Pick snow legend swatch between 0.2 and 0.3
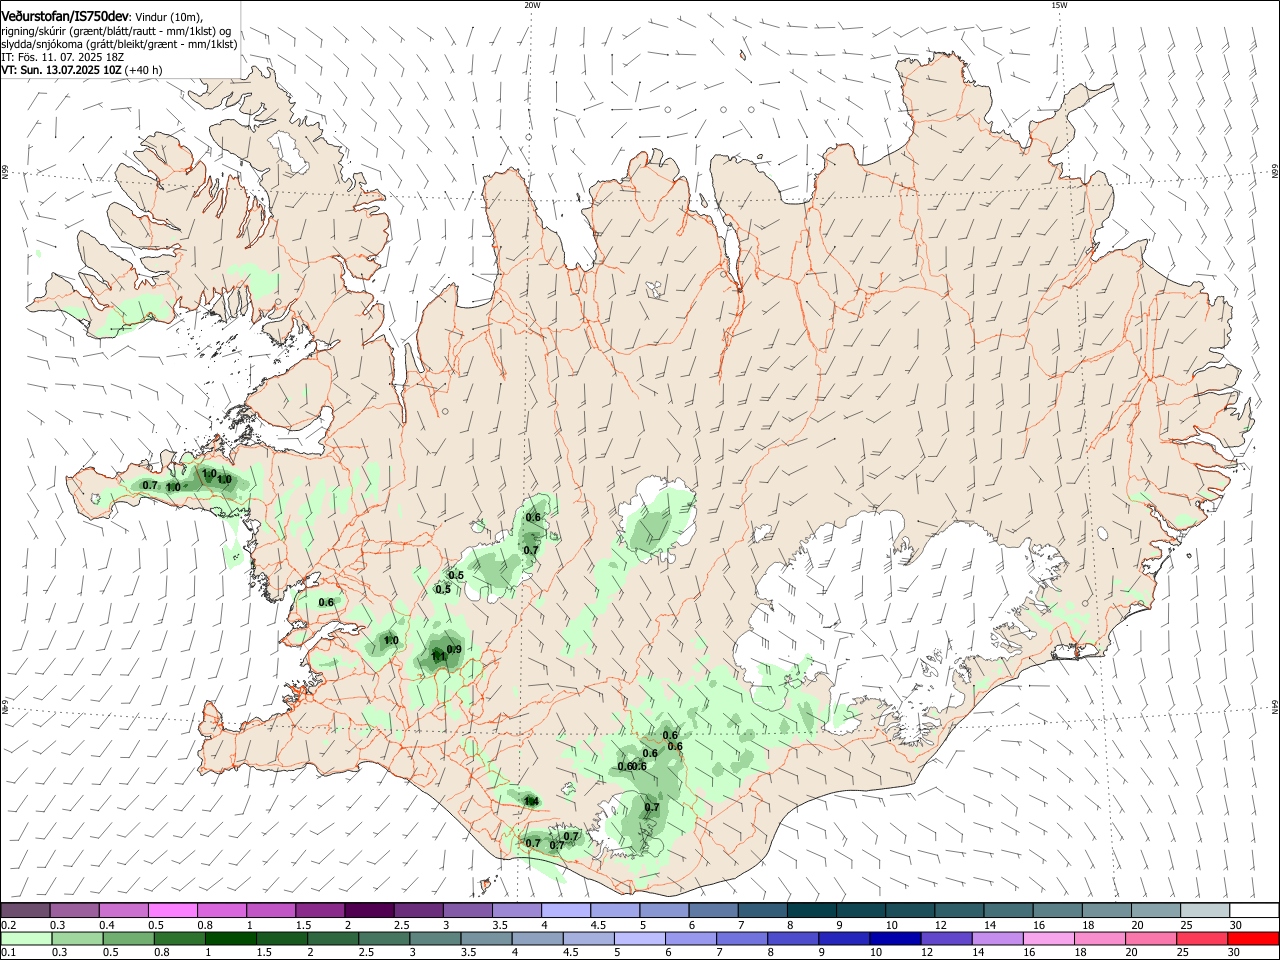 coord(25,910)
